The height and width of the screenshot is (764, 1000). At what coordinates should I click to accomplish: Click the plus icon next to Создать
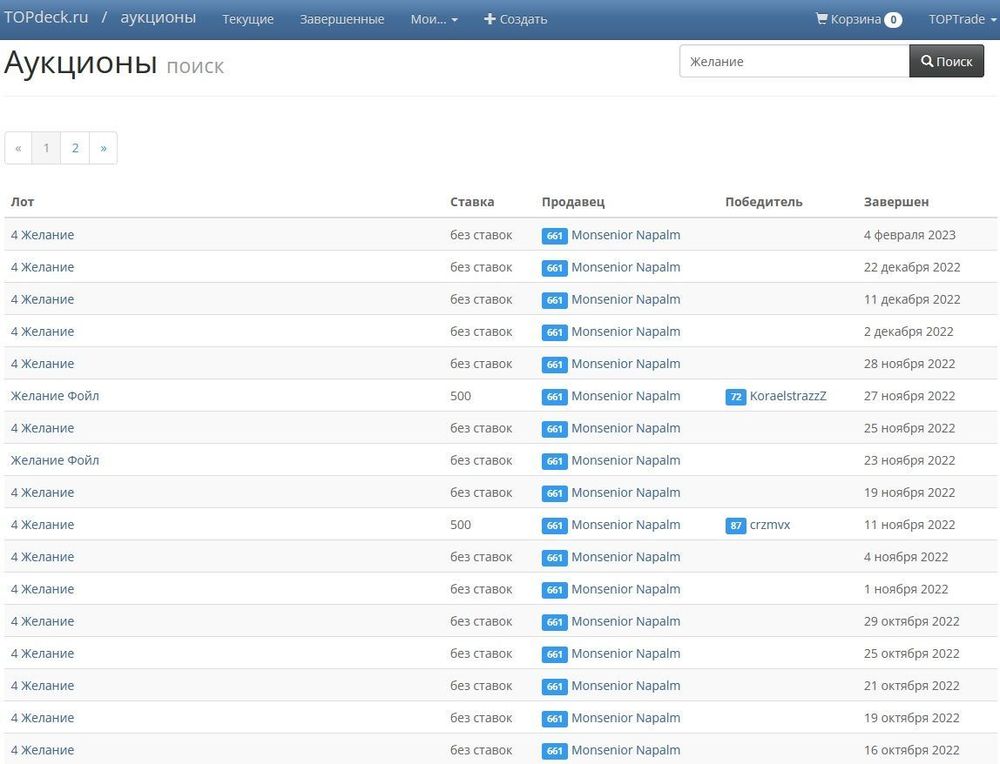[490, 19]
